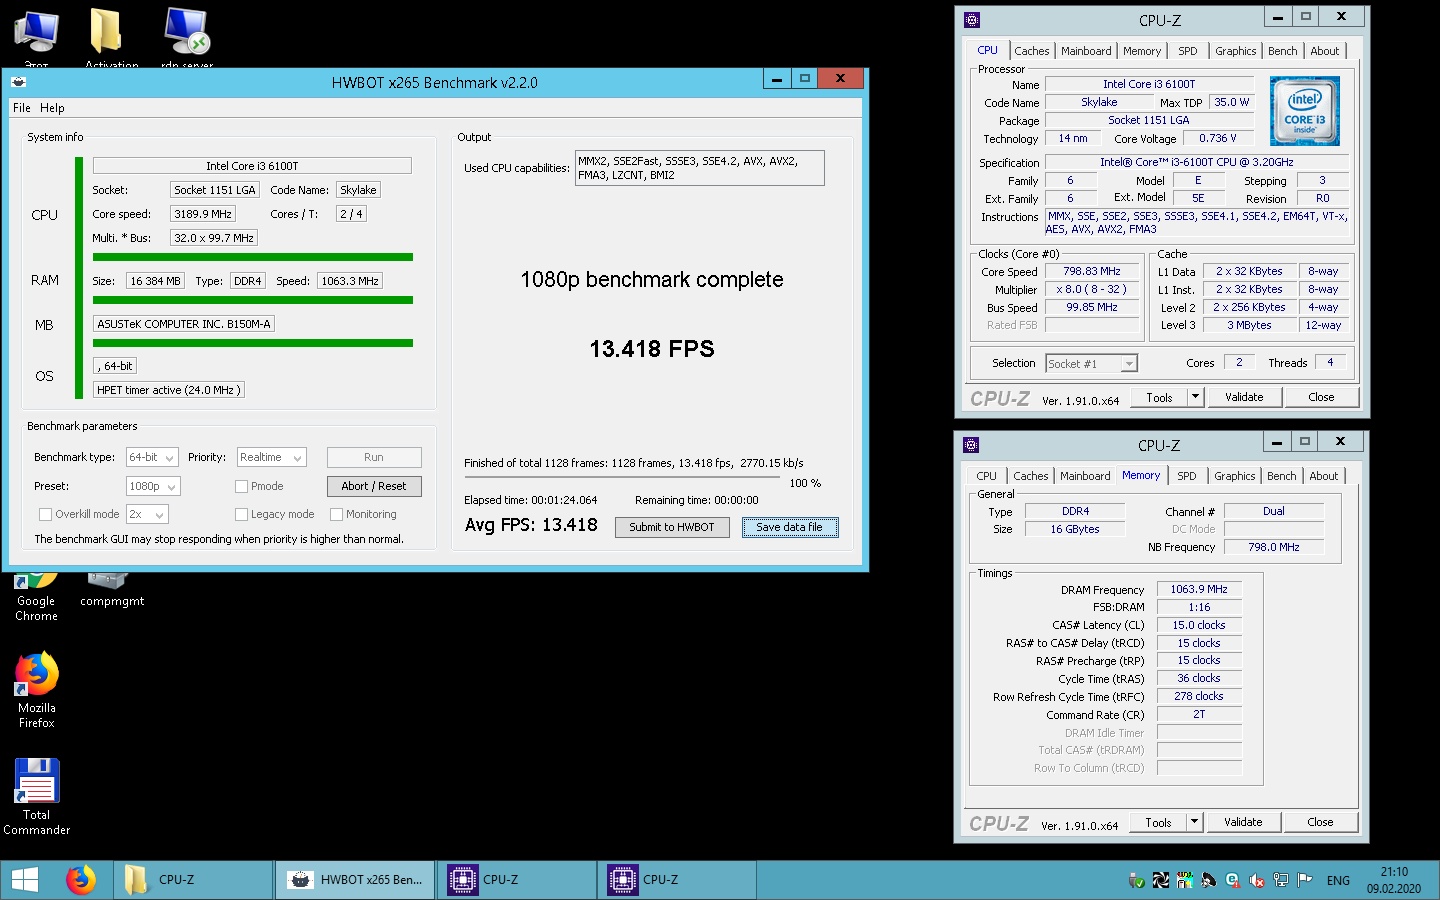
Task: Click the bottom CPU-Z window title icon
Action: pyautogui.click(x=970, y=444)
